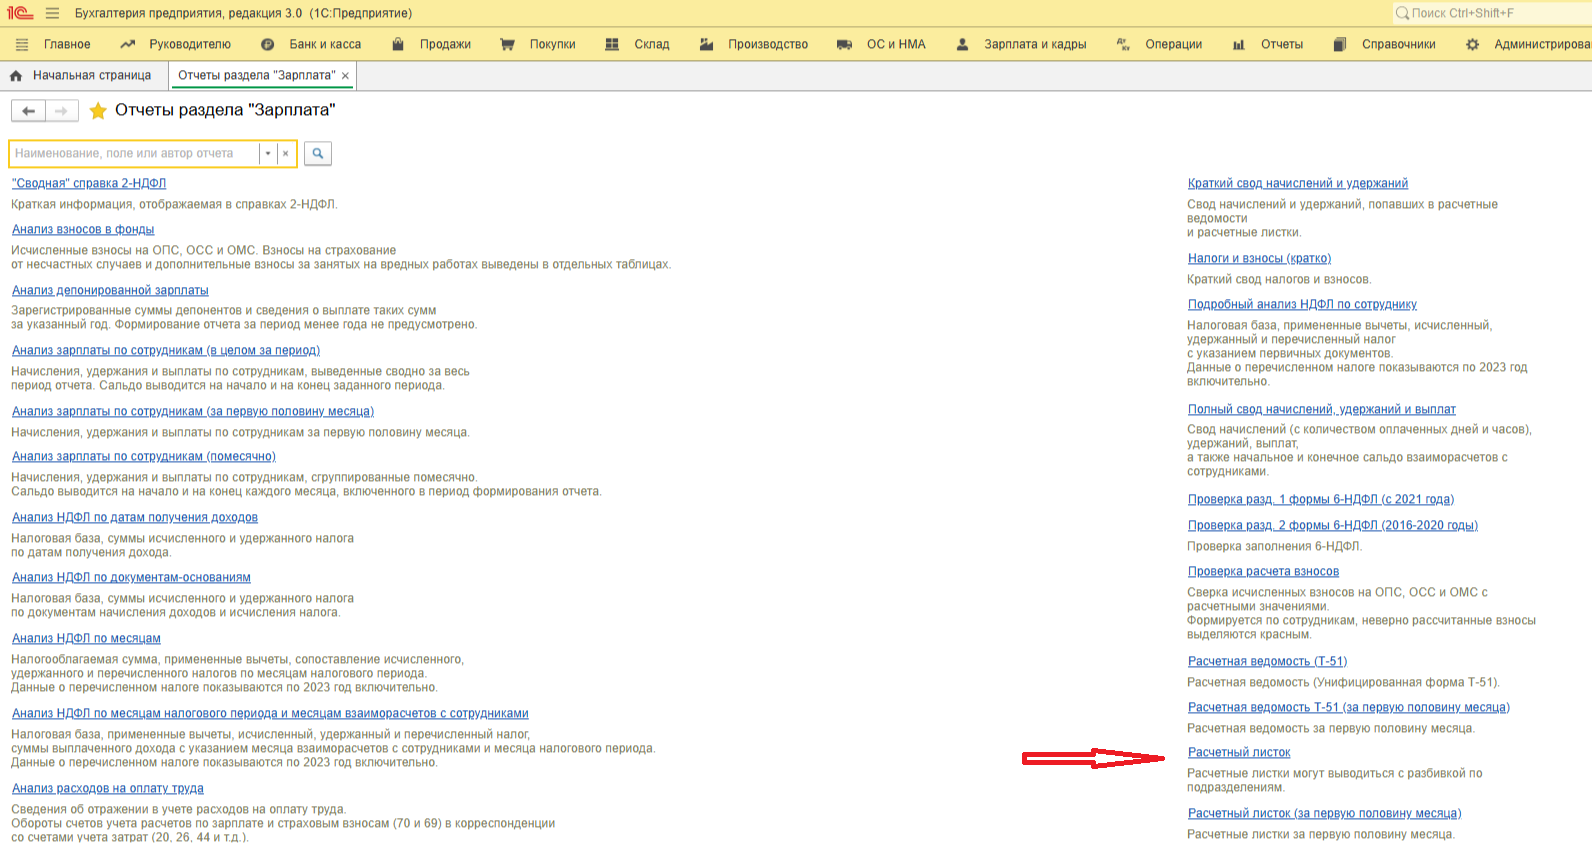Clear the report search field with X
The width and height of the screenshot is (1592, 849).
[286, 154]
